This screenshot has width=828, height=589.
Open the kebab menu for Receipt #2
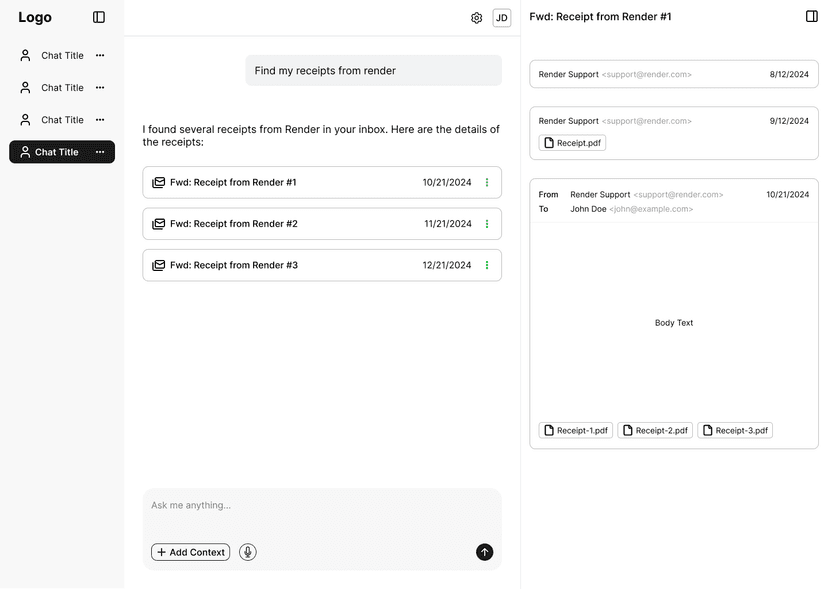pyautogui.click(x=487, y=224)
